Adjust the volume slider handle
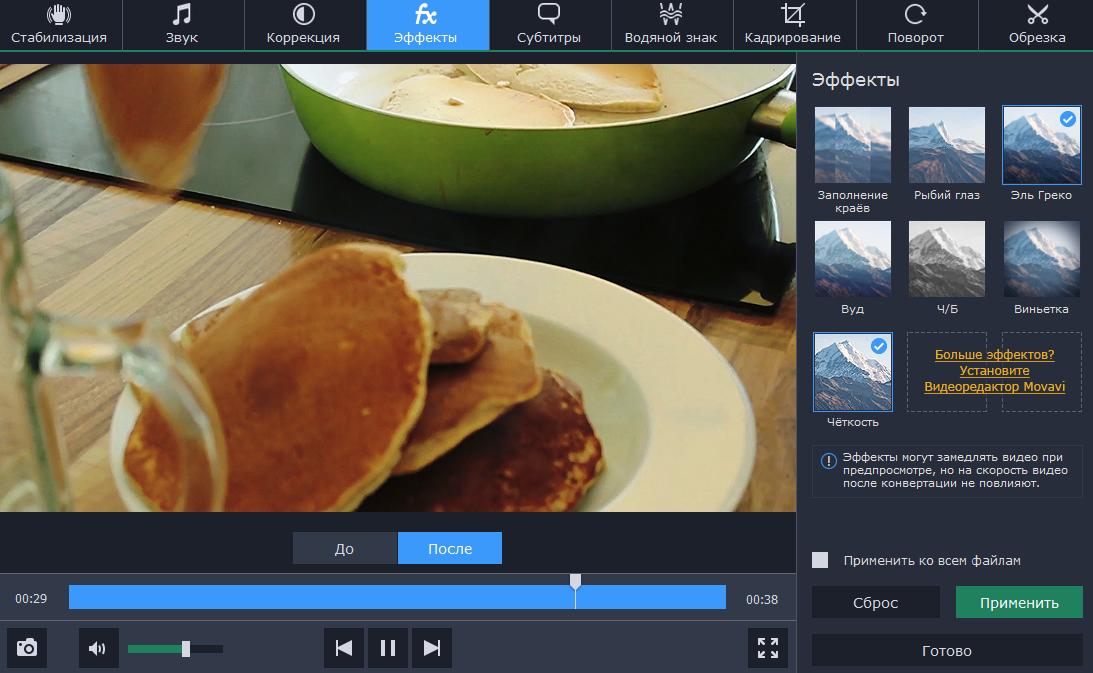Viewport: 1093px width, 673px height. pyautogui.click(x=186, y=649)
